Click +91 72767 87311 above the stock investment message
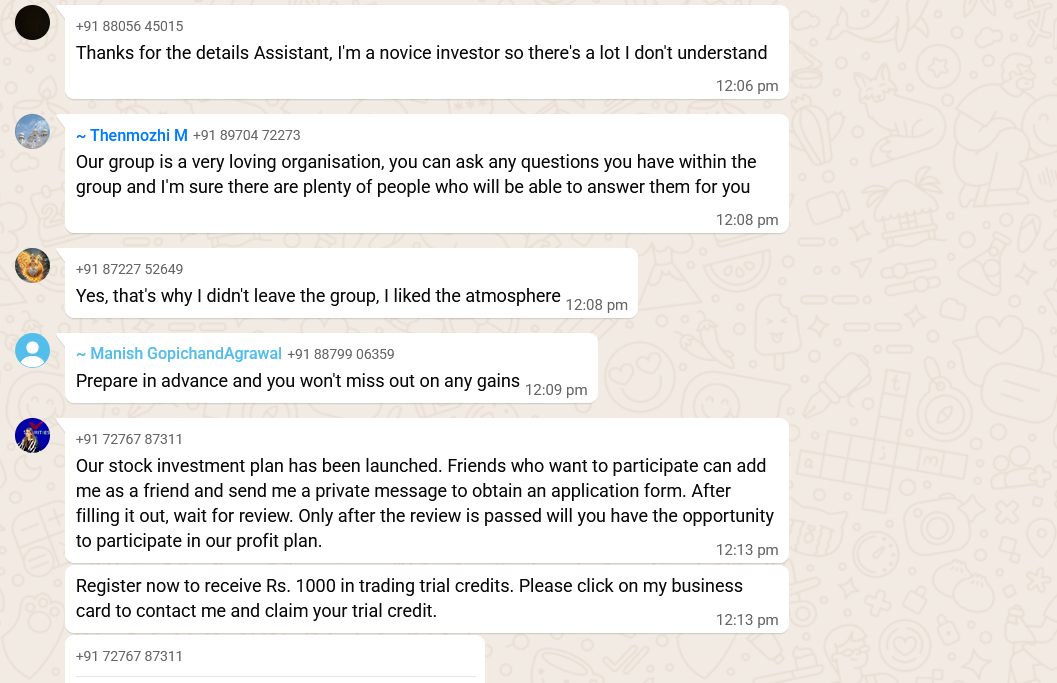Image resolution: width=1057 pixels, height=683 pixels. pyautogui.click(x=129, y=439)
